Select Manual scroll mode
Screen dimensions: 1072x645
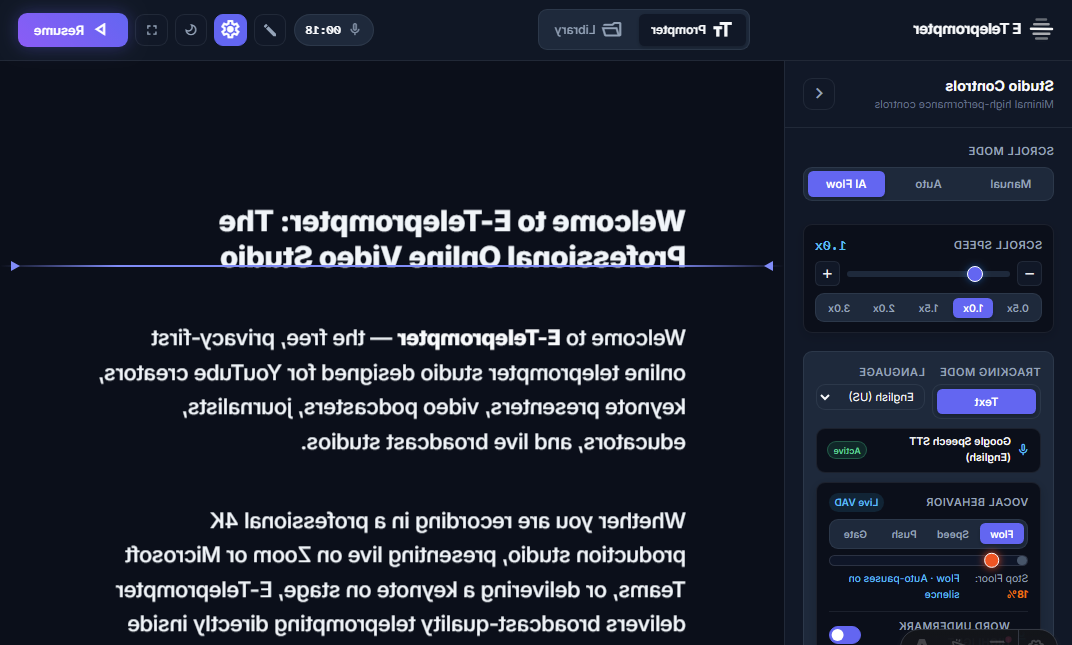[1010, 184]
